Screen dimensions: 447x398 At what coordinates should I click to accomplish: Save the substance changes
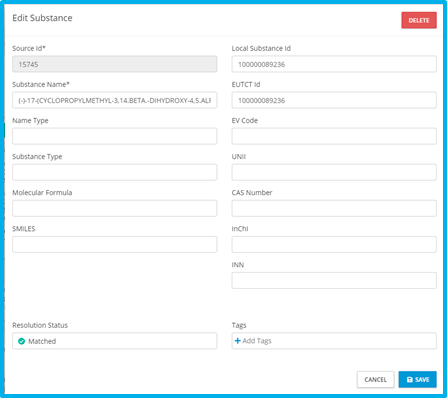pyautogui.click(x=418, y=380)
